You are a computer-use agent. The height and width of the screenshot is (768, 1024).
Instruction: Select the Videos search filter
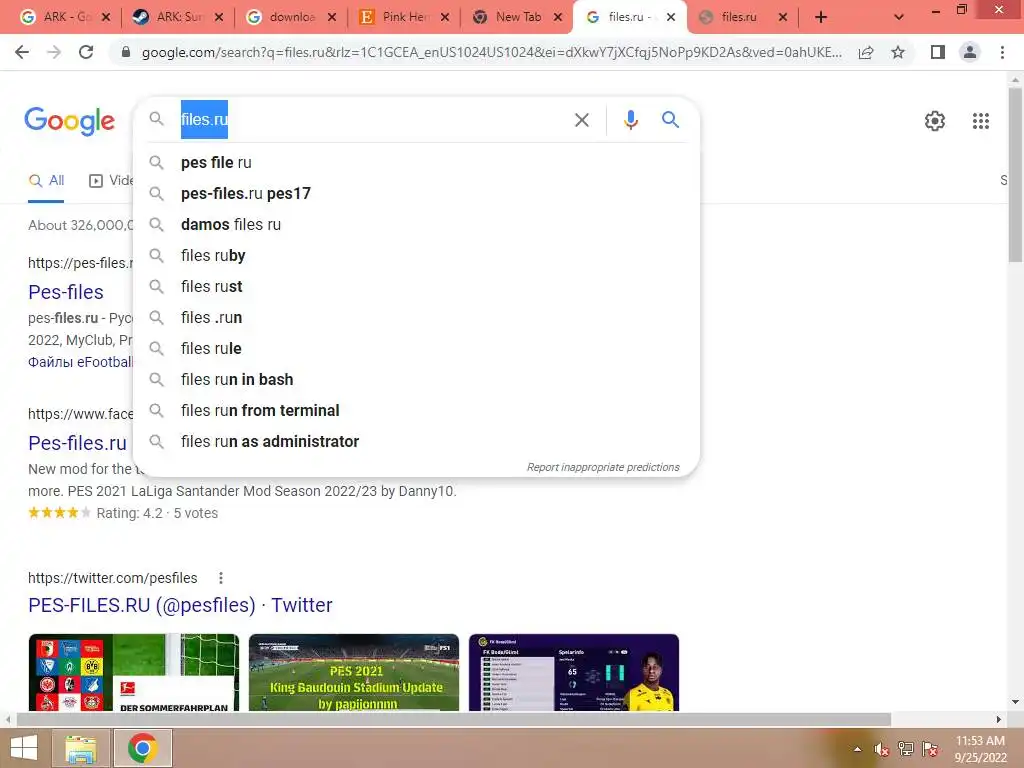click(x=110, y=180)
